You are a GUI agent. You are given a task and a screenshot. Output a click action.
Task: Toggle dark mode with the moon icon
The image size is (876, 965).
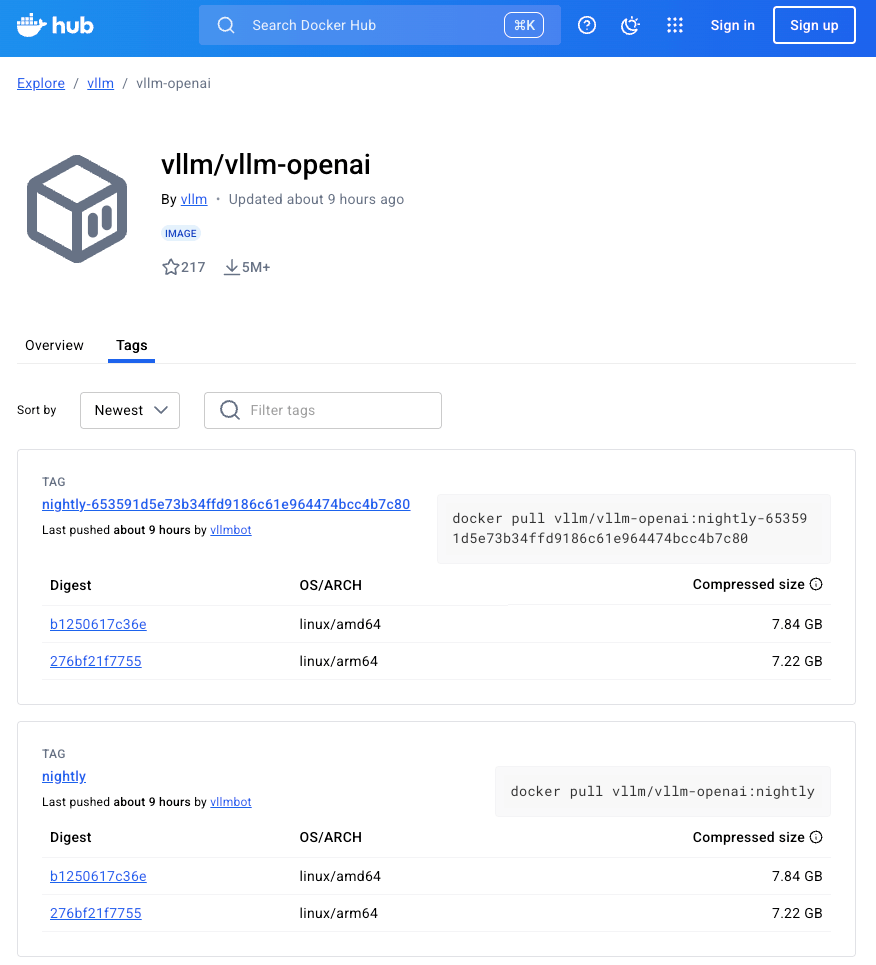point(630,25)
